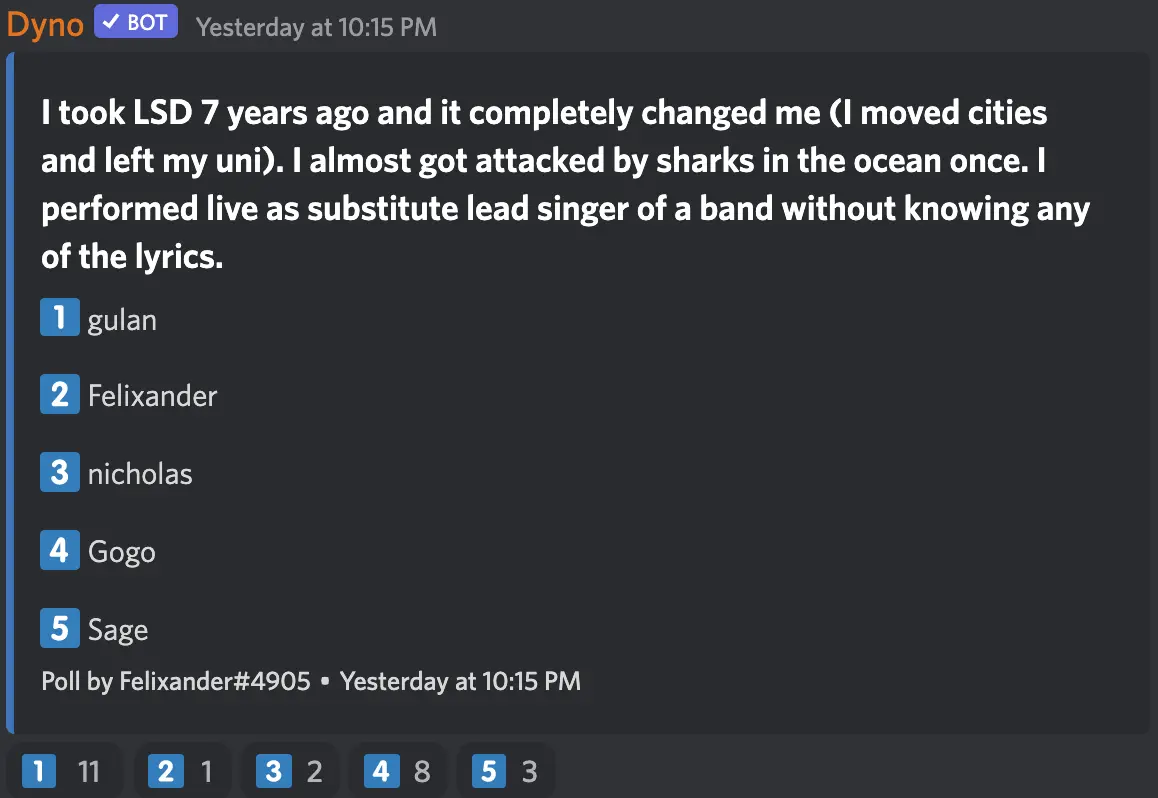Click number 4 emoji beside Gogo option

pyautogui.click(x=59, y=550)
